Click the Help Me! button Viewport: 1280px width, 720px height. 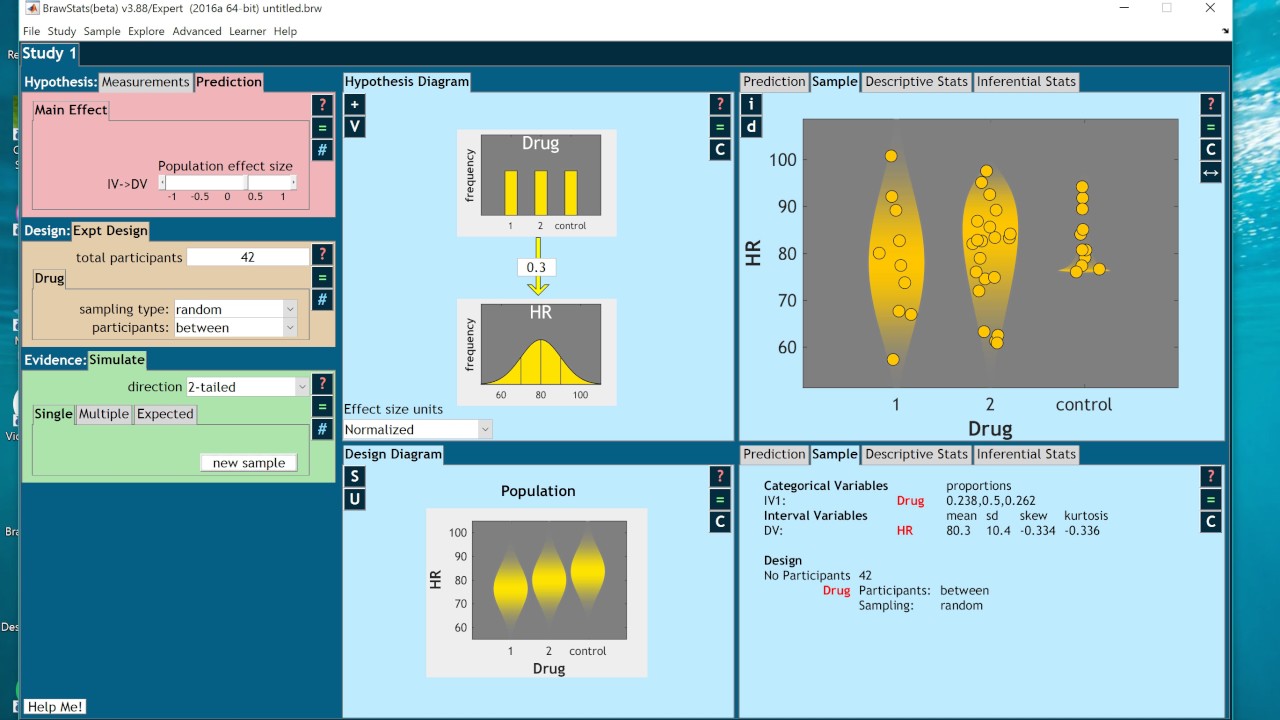click(55, 707)
